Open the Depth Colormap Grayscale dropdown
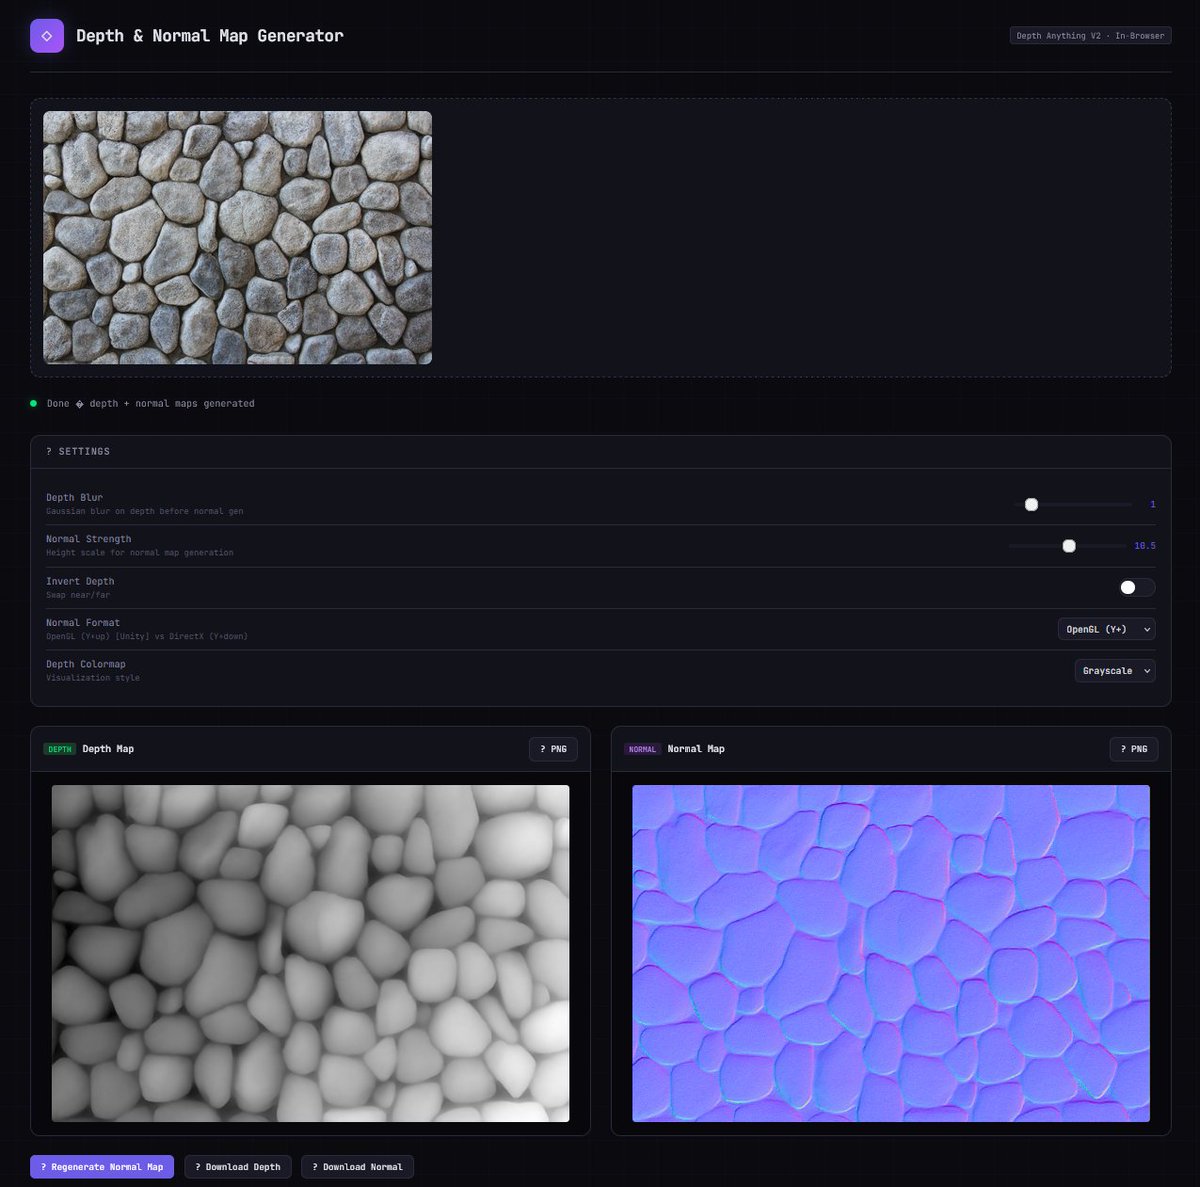Image resolution: width=1200 pixels, height=1187 pixels. [x=1115, y=671]
